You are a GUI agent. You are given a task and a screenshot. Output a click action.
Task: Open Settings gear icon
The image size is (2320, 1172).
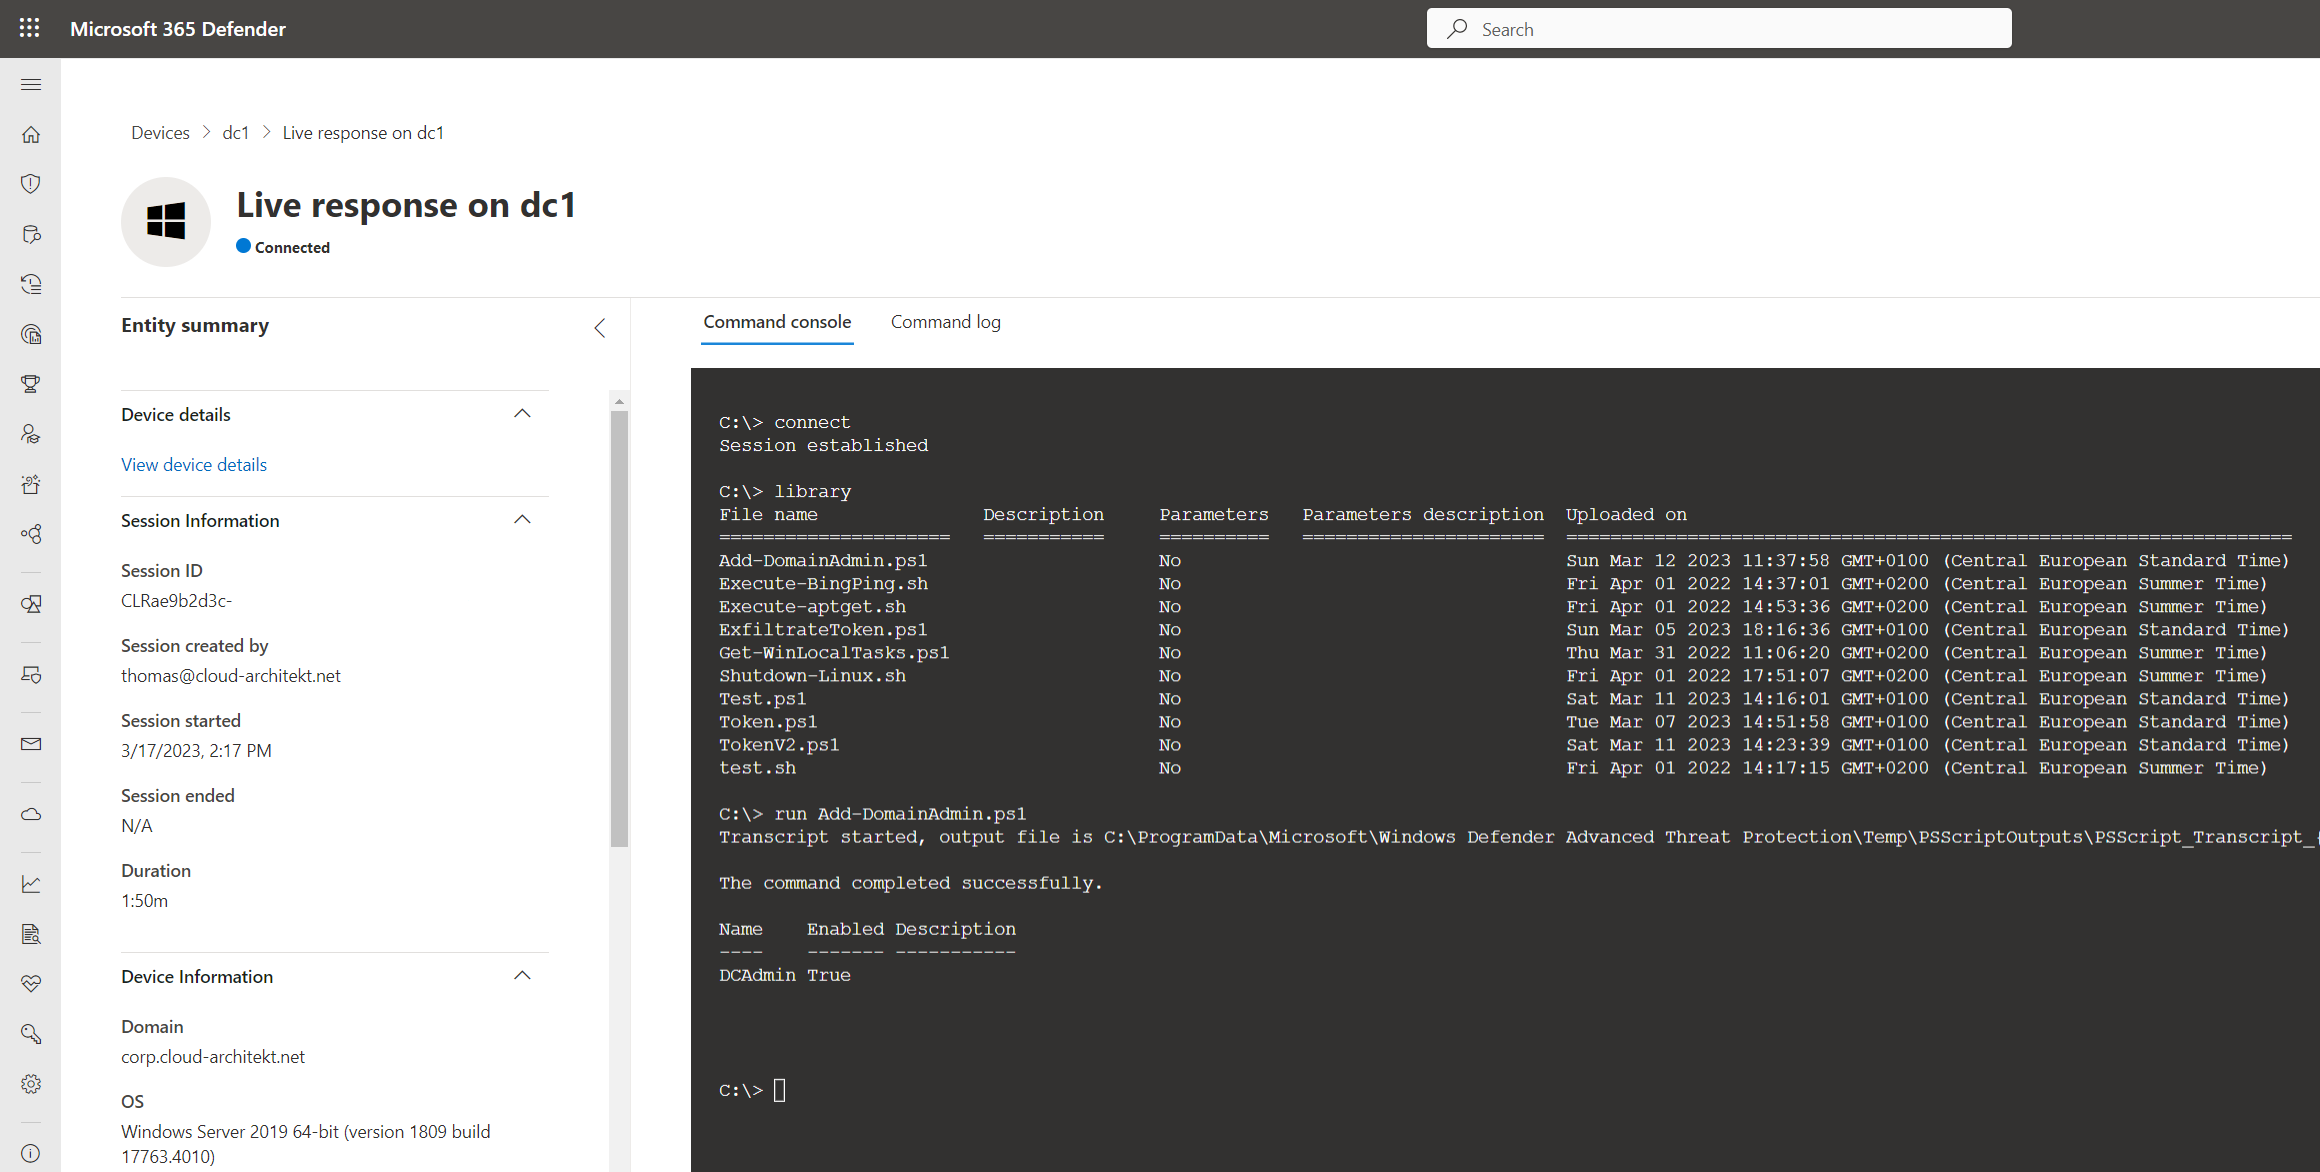point(31,1084)
